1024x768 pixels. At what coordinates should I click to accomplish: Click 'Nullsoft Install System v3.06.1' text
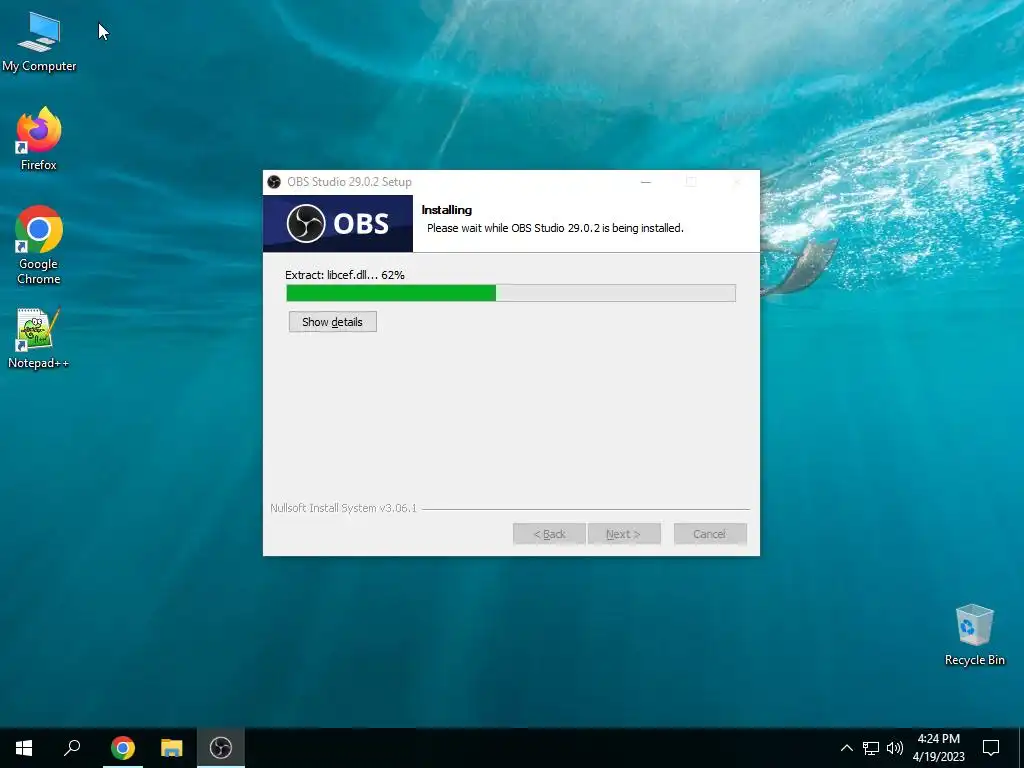point(344,507)
